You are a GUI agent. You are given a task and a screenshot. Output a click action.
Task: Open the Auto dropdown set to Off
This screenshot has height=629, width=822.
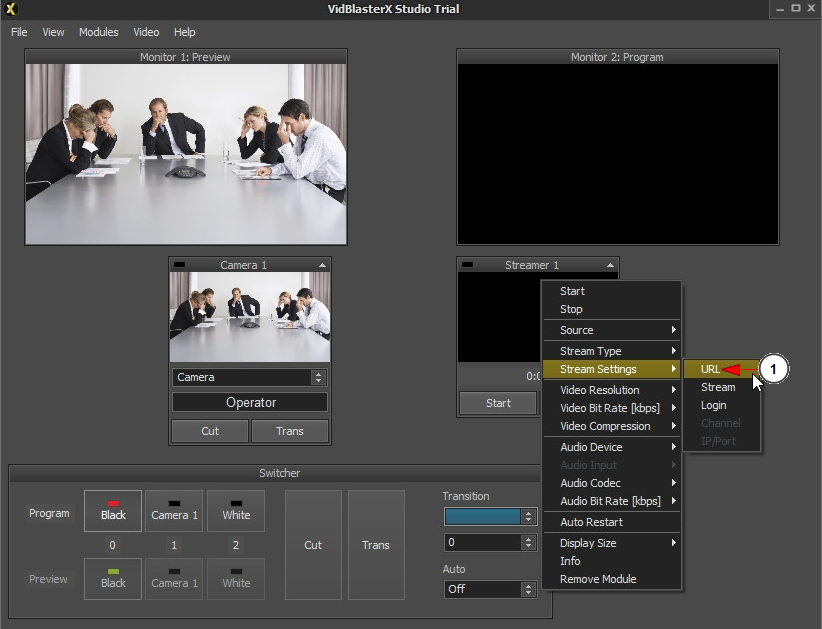tap(490, 589)
